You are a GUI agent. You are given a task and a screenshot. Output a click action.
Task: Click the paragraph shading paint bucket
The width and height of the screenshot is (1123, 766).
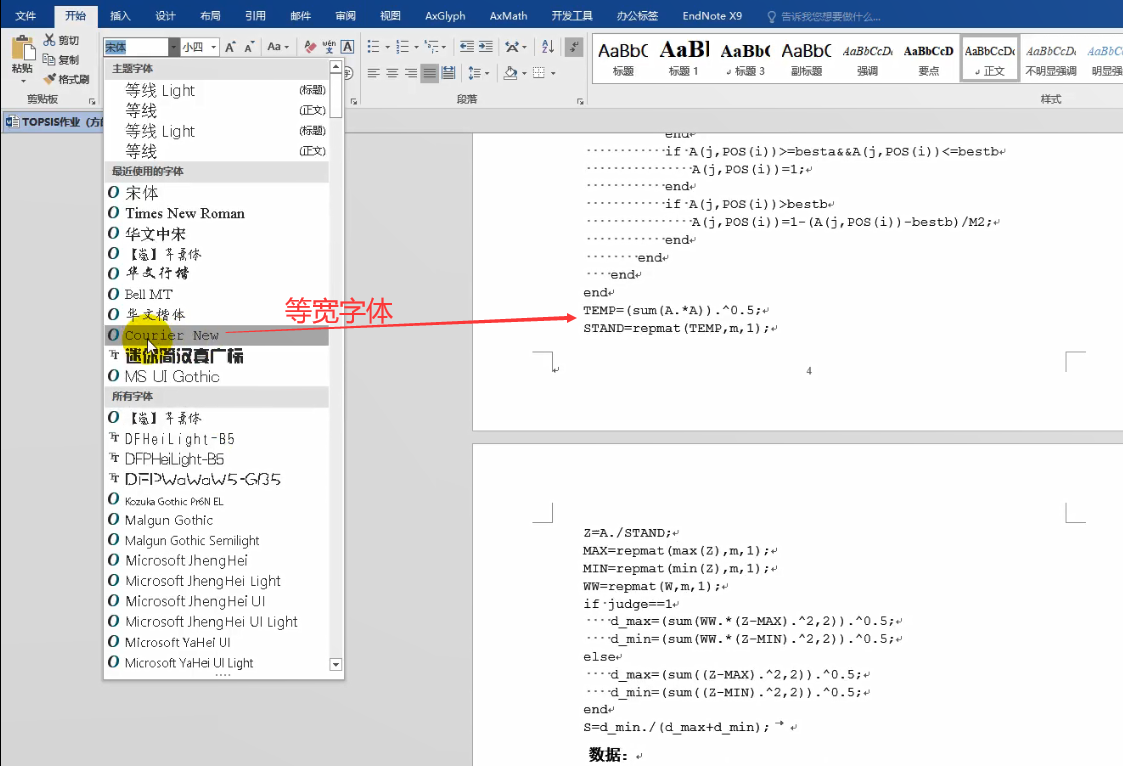click(511, 73)
